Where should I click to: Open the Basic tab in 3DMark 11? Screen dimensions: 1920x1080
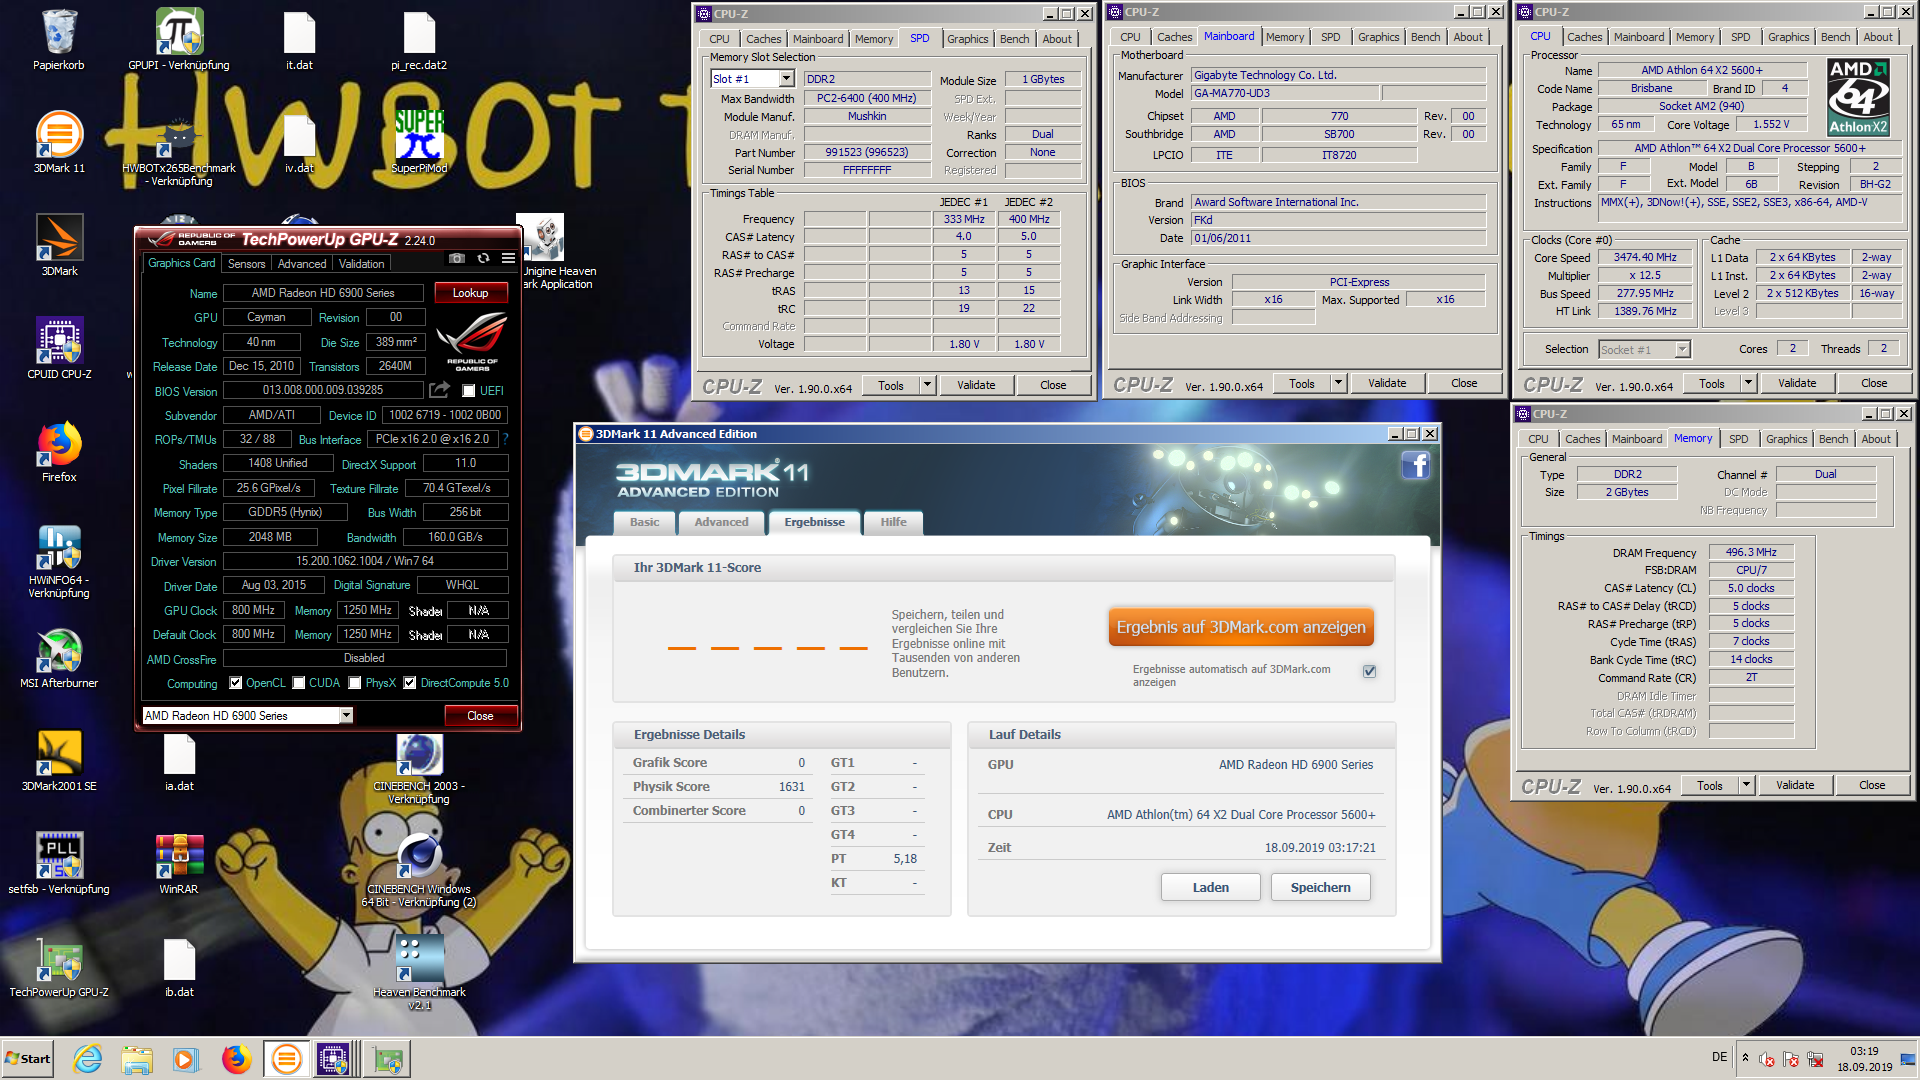[644, 522]
